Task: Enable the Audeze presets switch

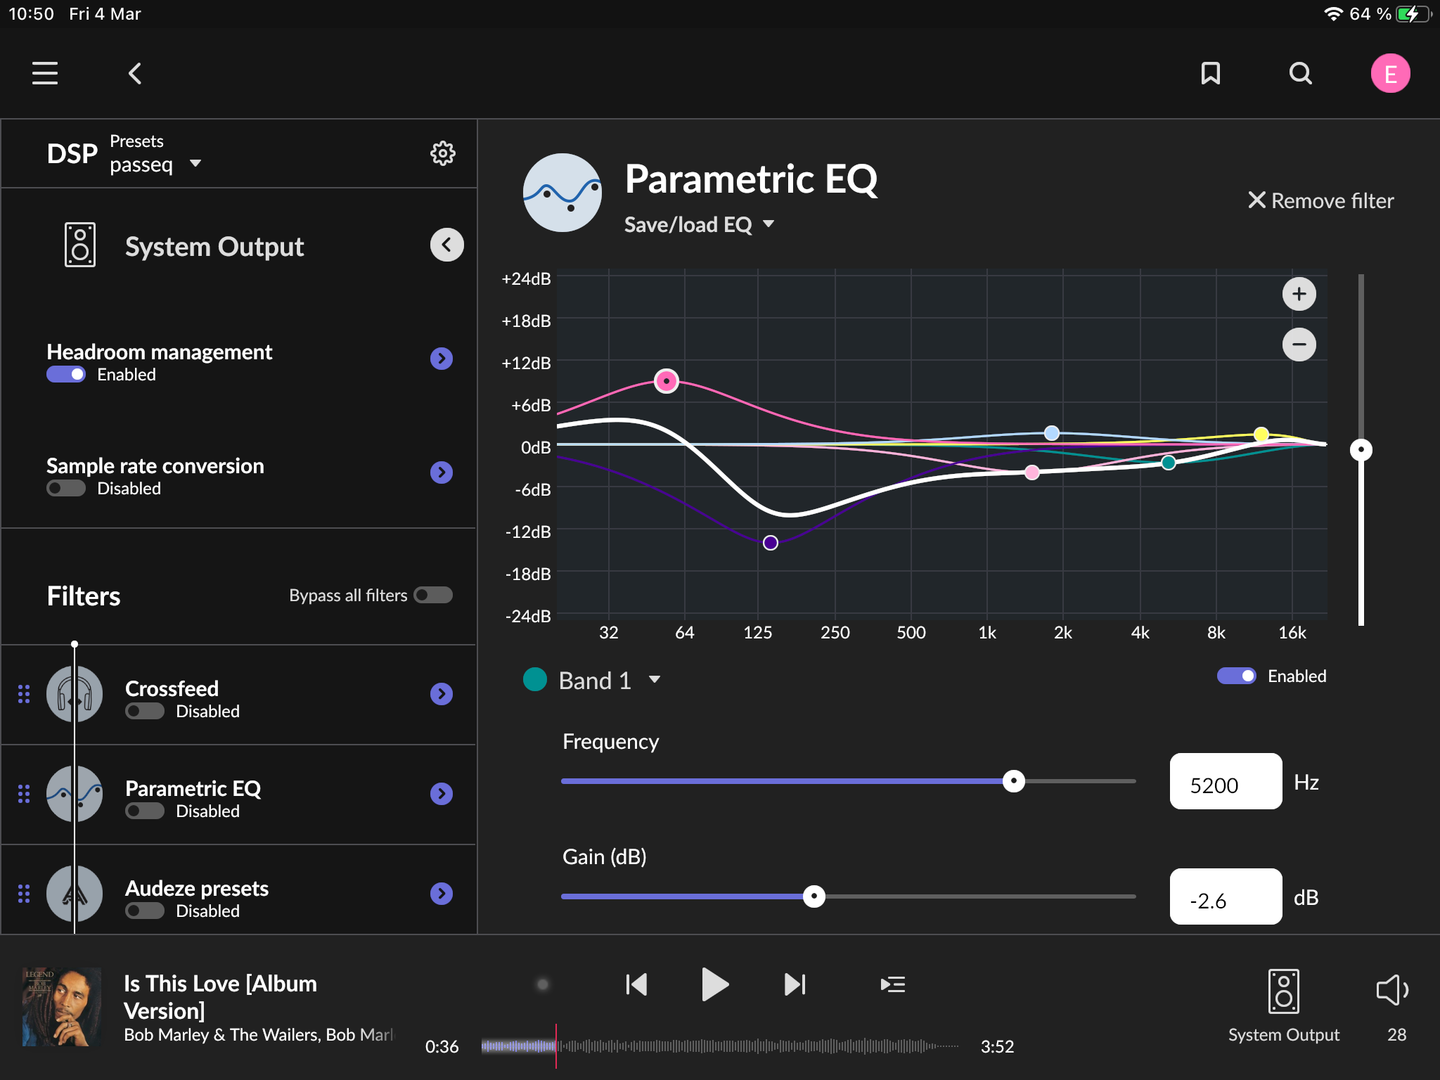Action: [145, 911]
